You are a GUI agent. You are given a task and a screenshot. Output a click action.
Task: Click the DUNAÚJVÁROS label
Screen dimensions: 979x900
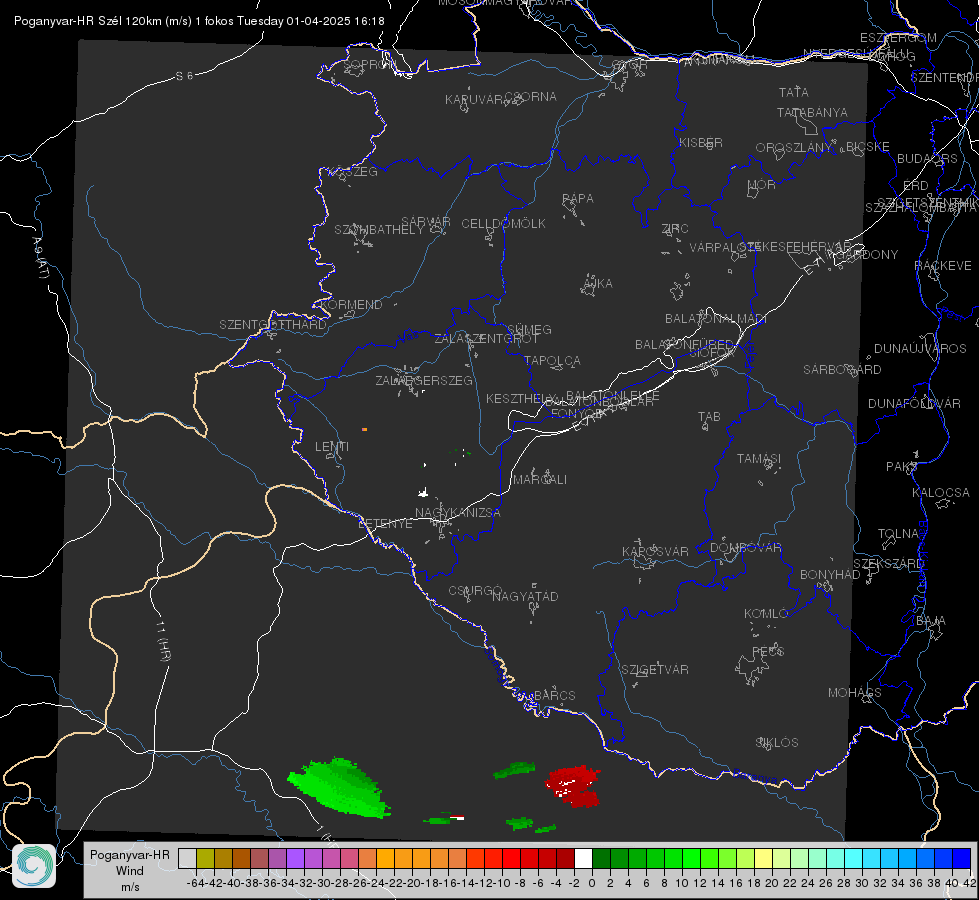point(920,349)
